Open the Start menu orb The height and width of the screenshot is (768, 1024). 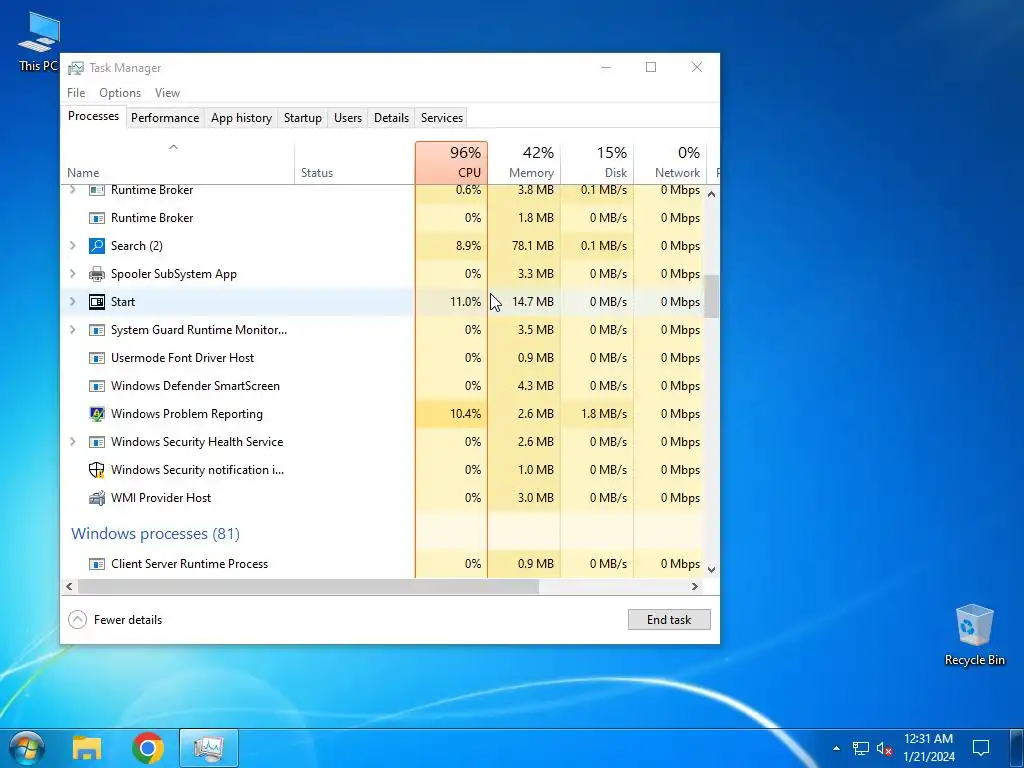26,748
